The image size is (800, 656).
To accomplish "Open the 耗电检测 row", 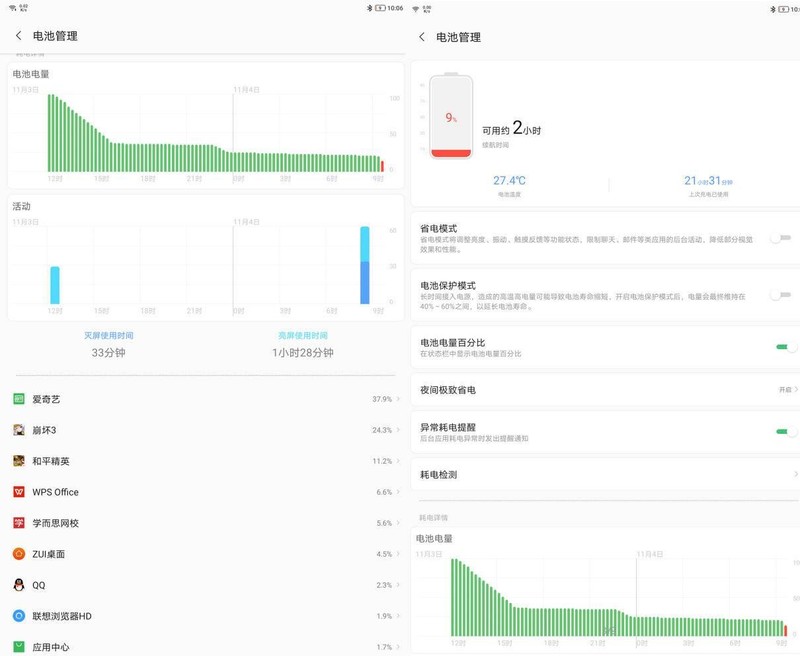I will [605, 474].
